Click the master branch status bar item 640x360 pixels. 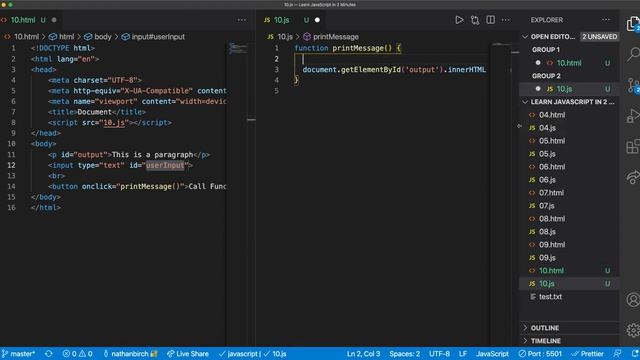(19, 354)
